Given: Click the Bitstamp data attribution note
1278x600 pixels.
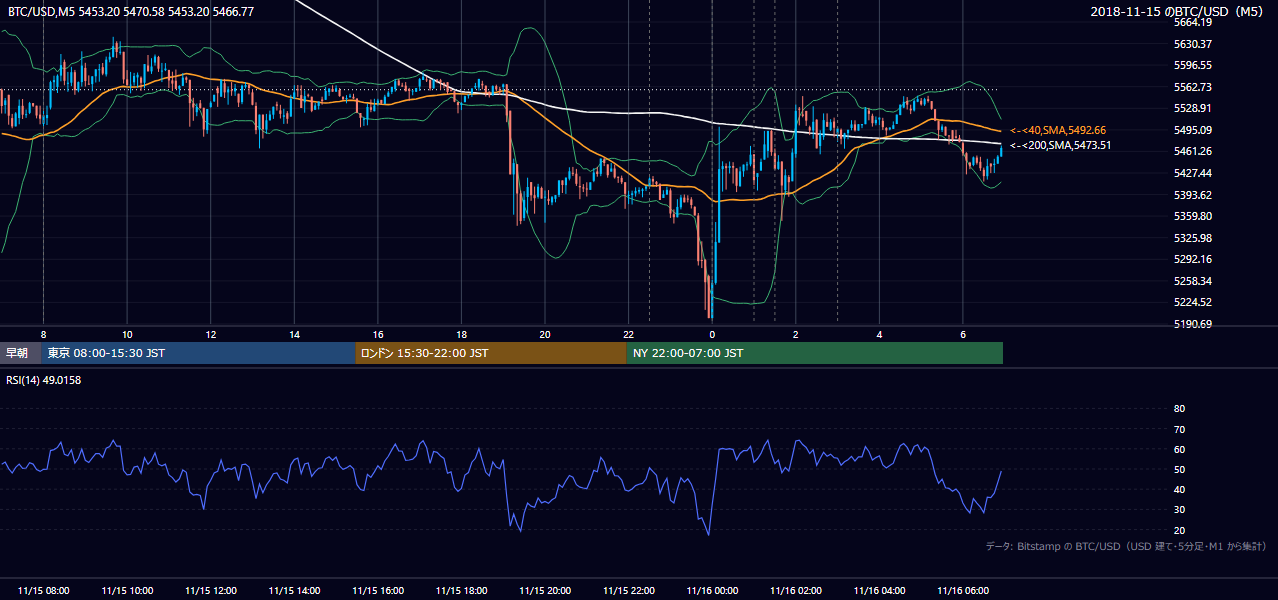Looking at the screenshot, I should 1126,546.
